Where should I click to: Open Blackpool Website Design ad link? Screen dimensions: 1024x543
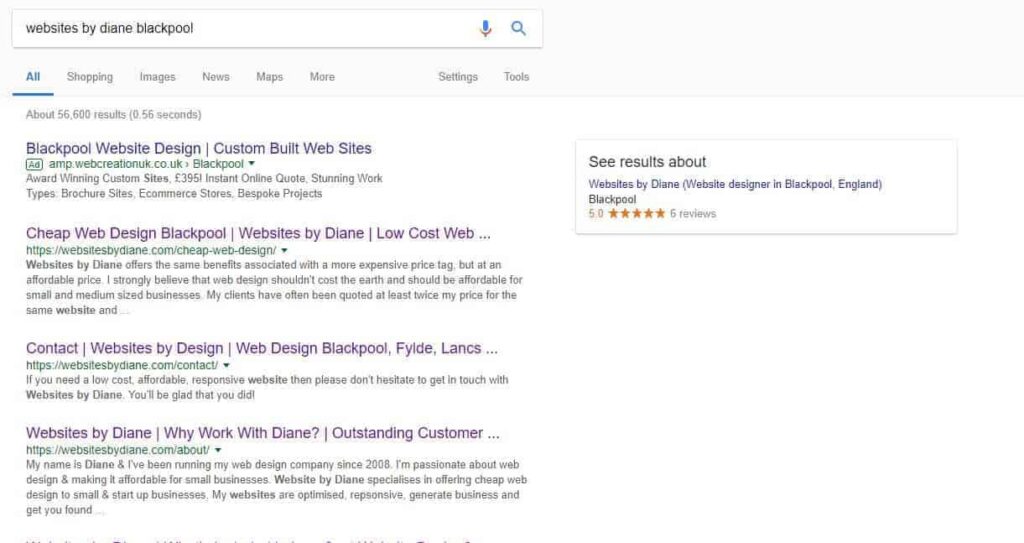click(x=199, y=148)
